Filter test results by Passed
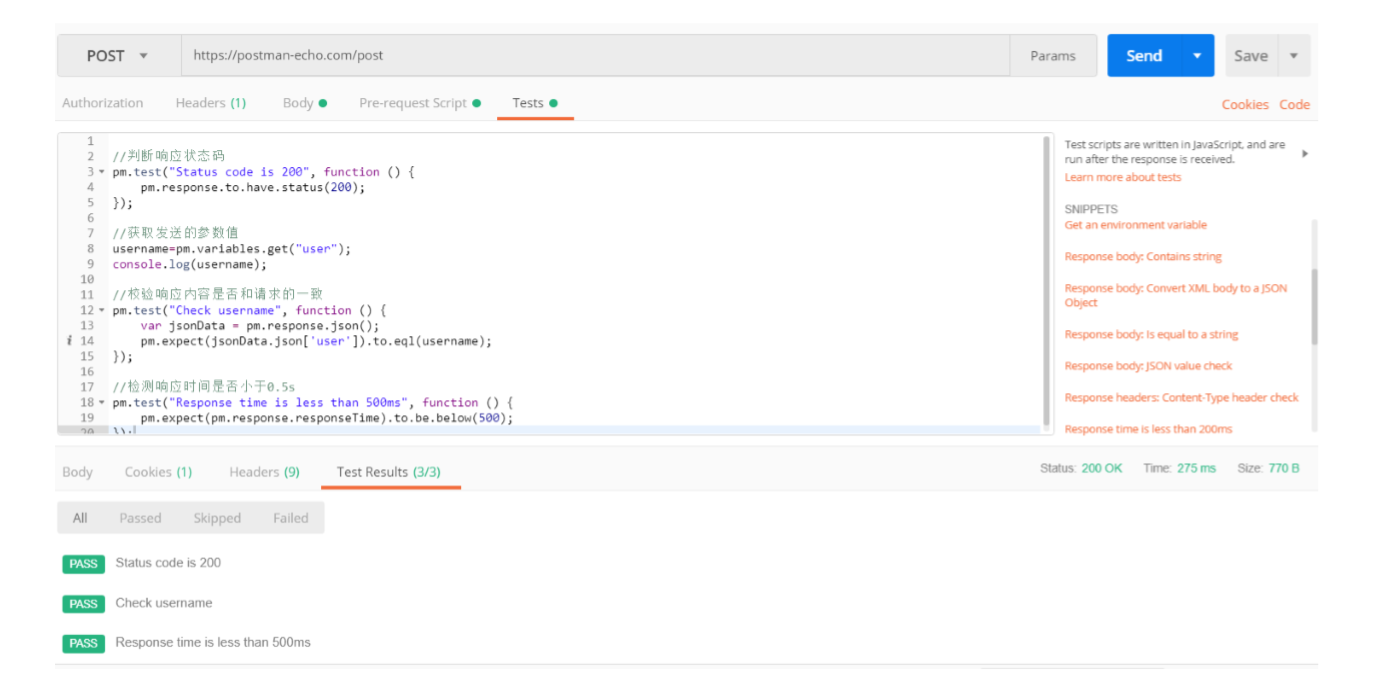 coord(140,518)
